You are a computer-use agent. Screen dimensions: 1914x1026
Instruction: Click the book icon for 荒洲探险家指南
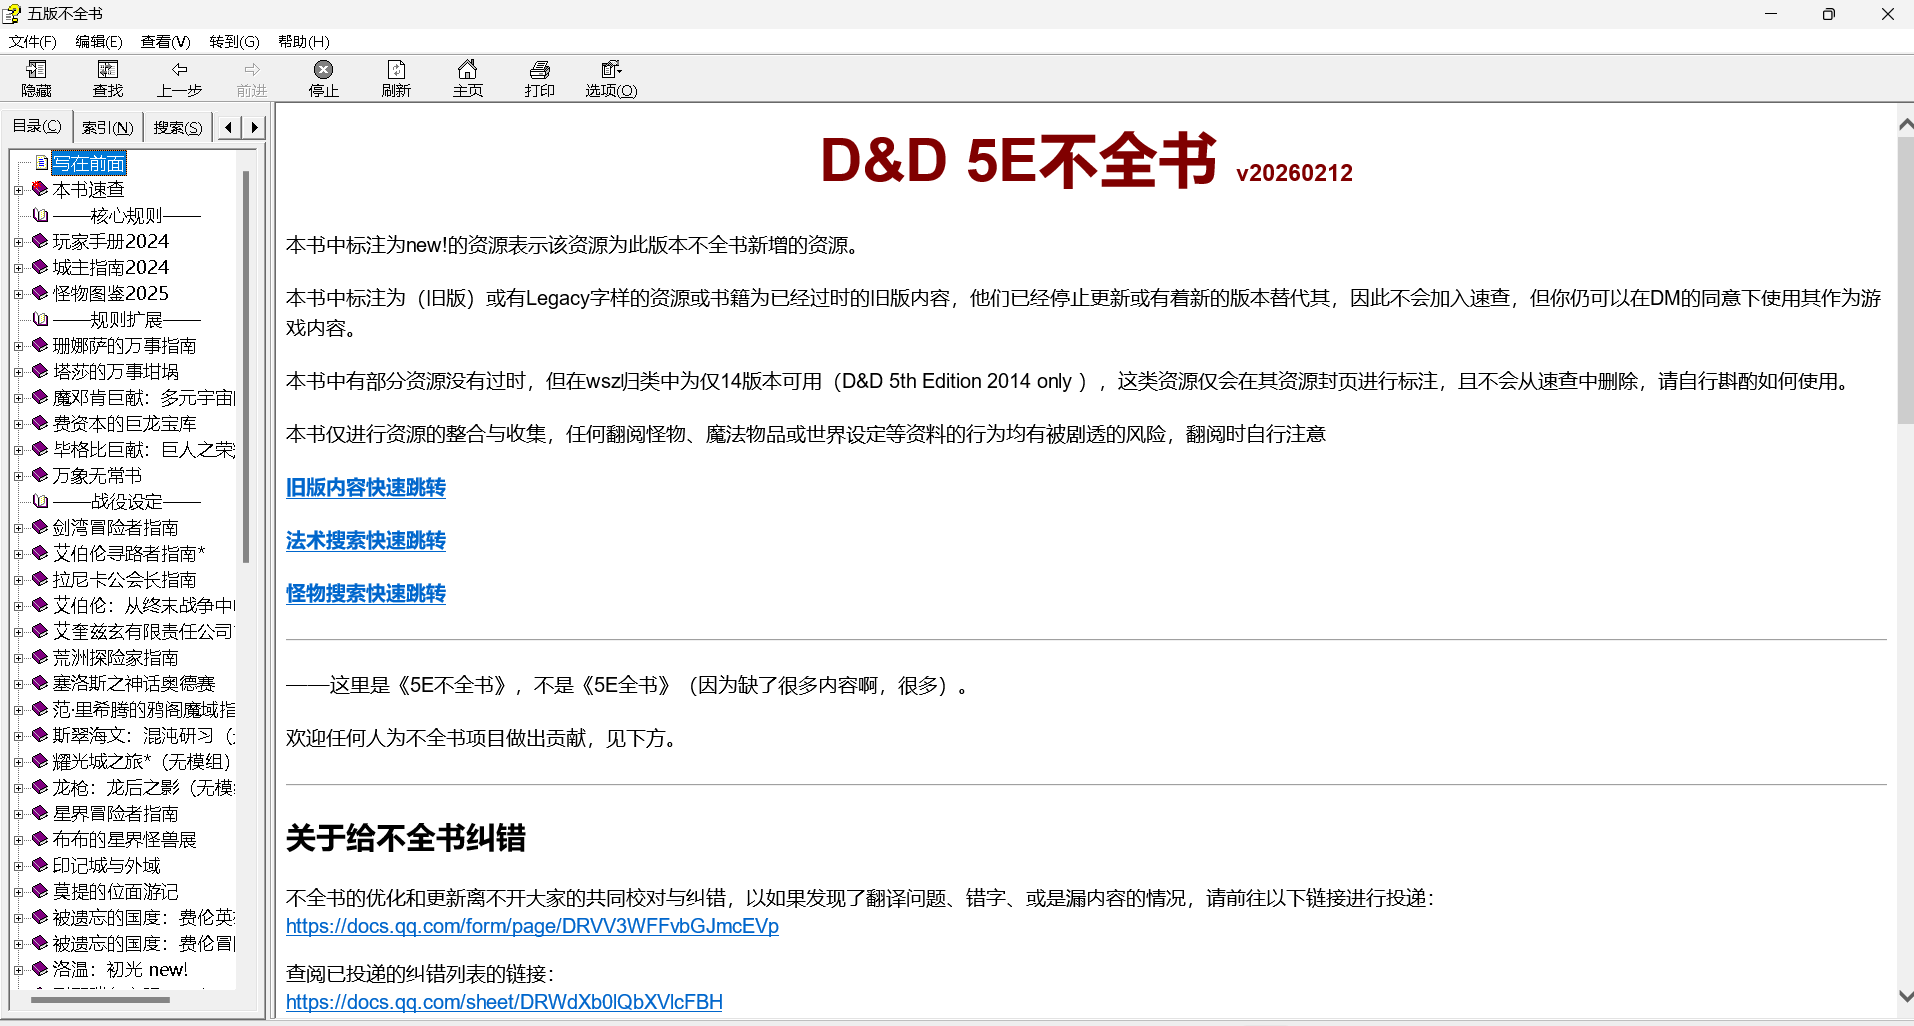pyautogui.click(x=40, y=657)
